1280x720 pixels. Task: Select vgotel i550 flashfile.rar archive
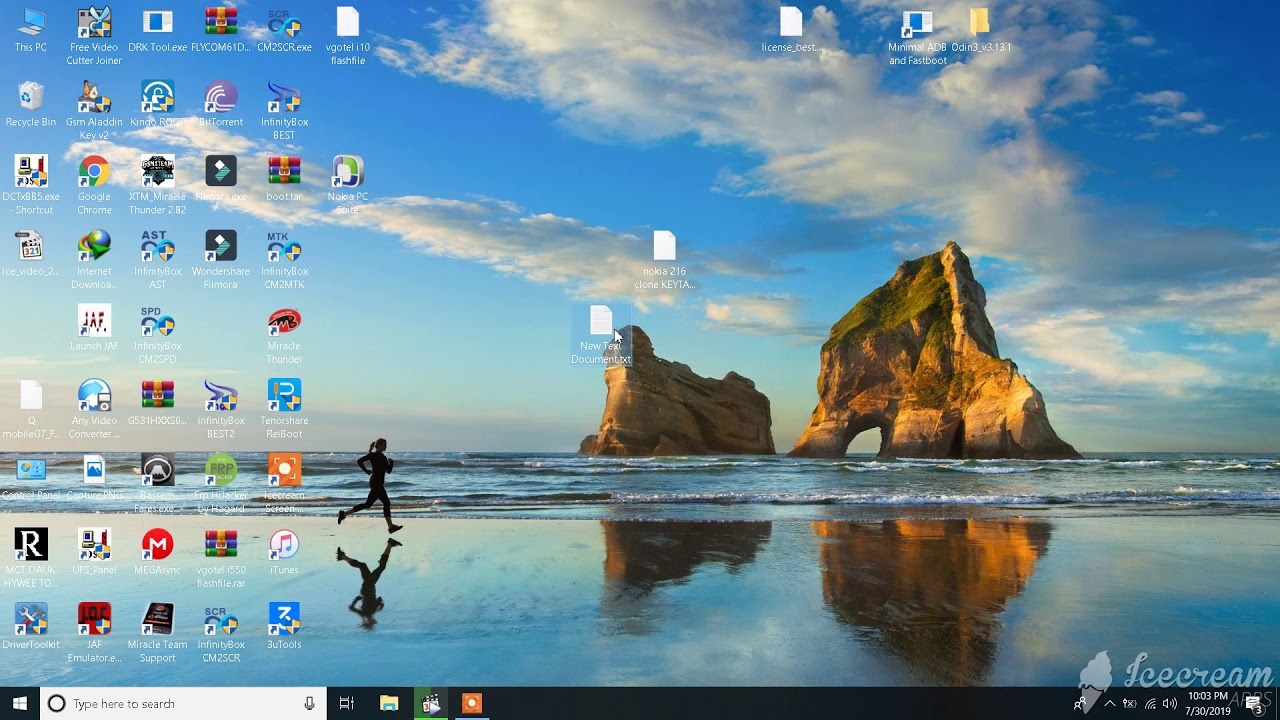(x=221, y=559)
